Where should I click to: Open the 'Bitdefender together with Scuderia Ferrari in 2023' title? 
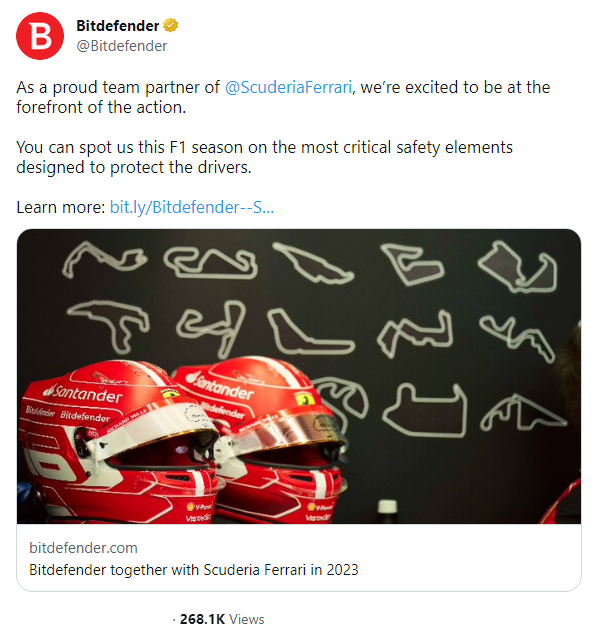(x=194, y=570)
